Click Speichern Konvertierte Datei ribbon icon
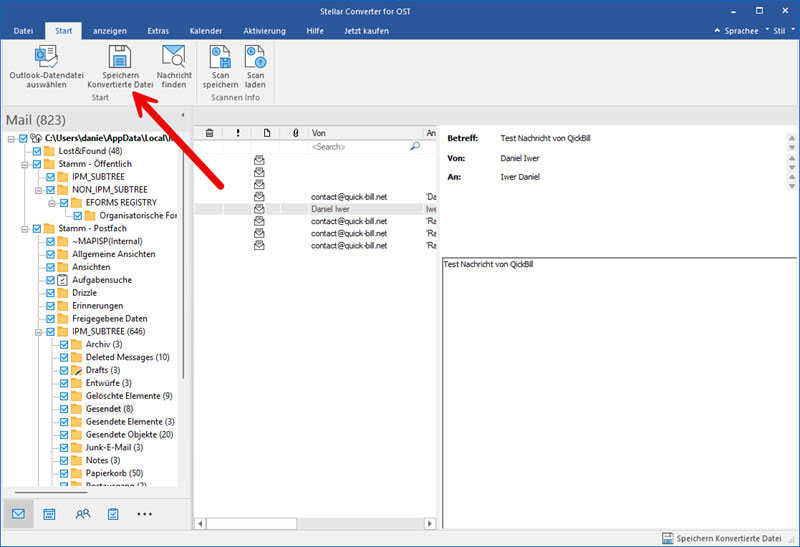Screen dimensions: 800x547 coord(119,59)
